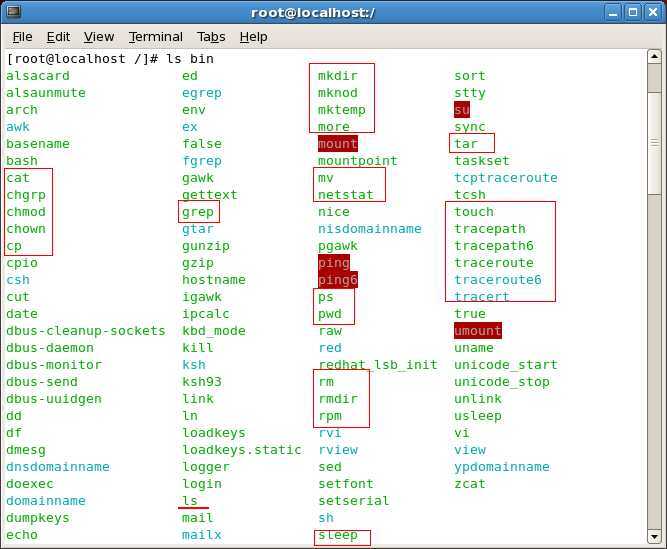Screen dimensions: 667x549
Task: Click the 'ksh93' entry
Action: coord(202,382)
